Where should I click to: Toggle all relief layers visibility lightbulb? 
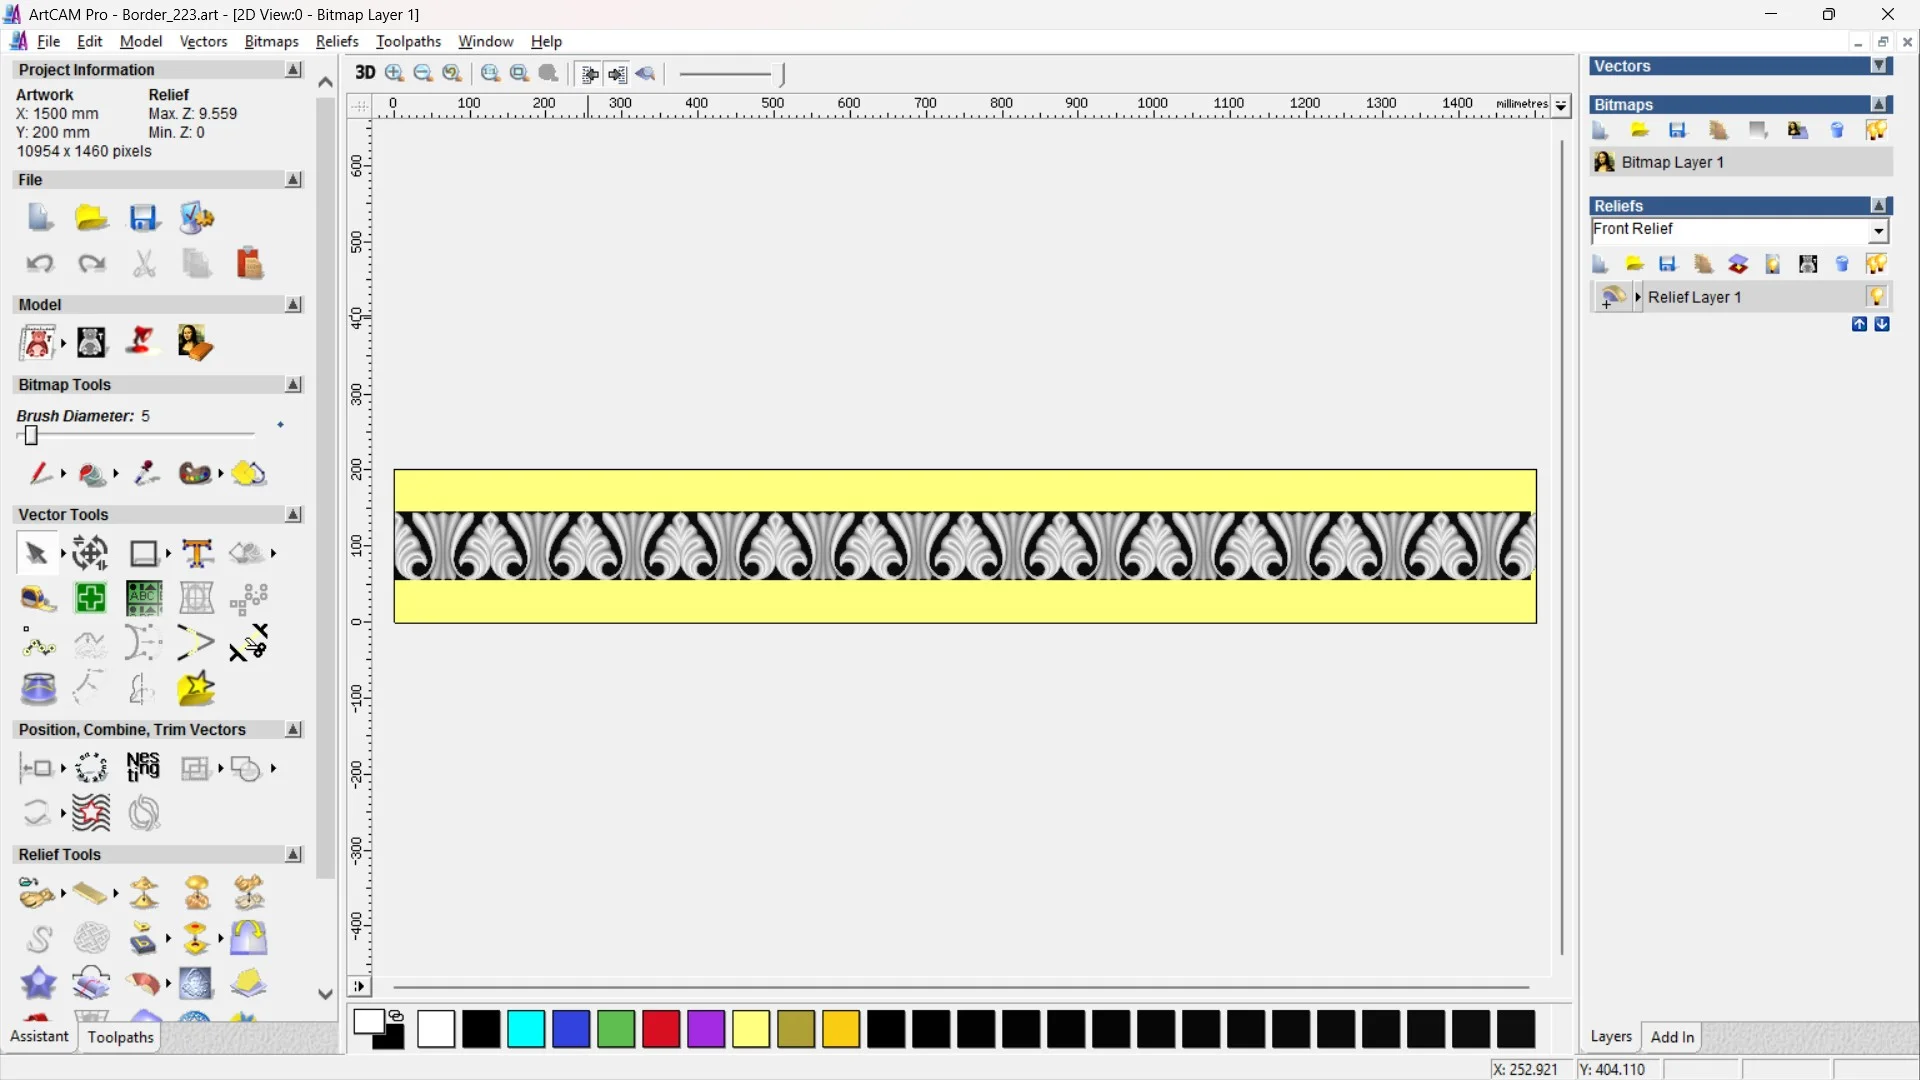pos(1876,264)
